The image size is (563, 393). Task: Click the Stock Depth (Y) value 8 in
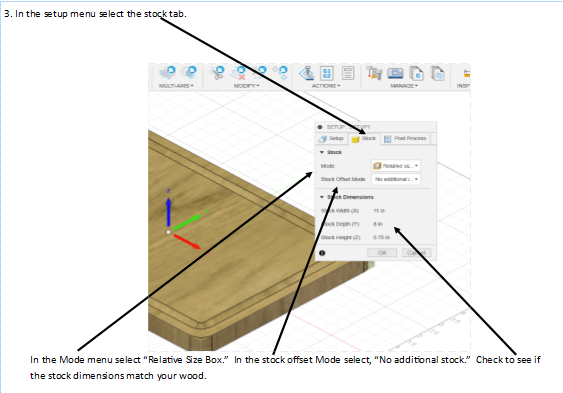[378, 224]
